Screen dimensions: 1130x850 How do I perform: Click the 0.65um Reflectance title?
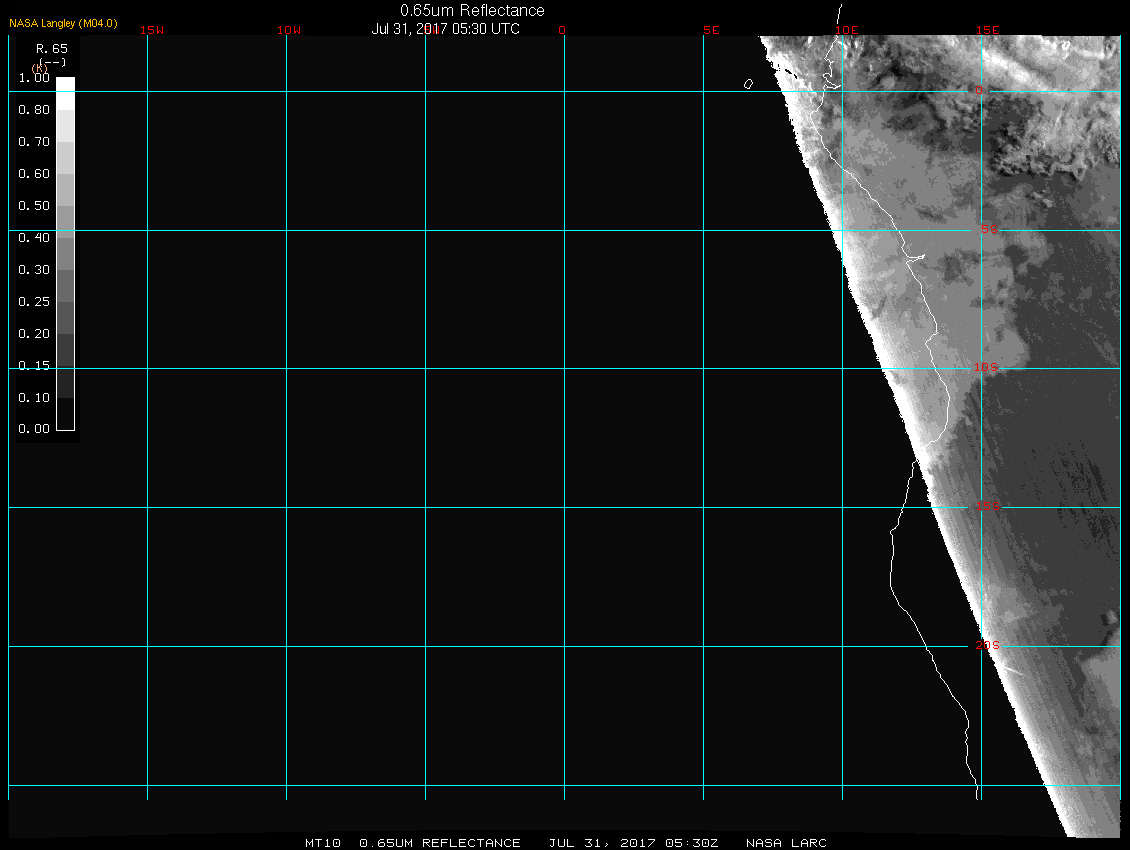pyautogui.click(x=472, y=10)
